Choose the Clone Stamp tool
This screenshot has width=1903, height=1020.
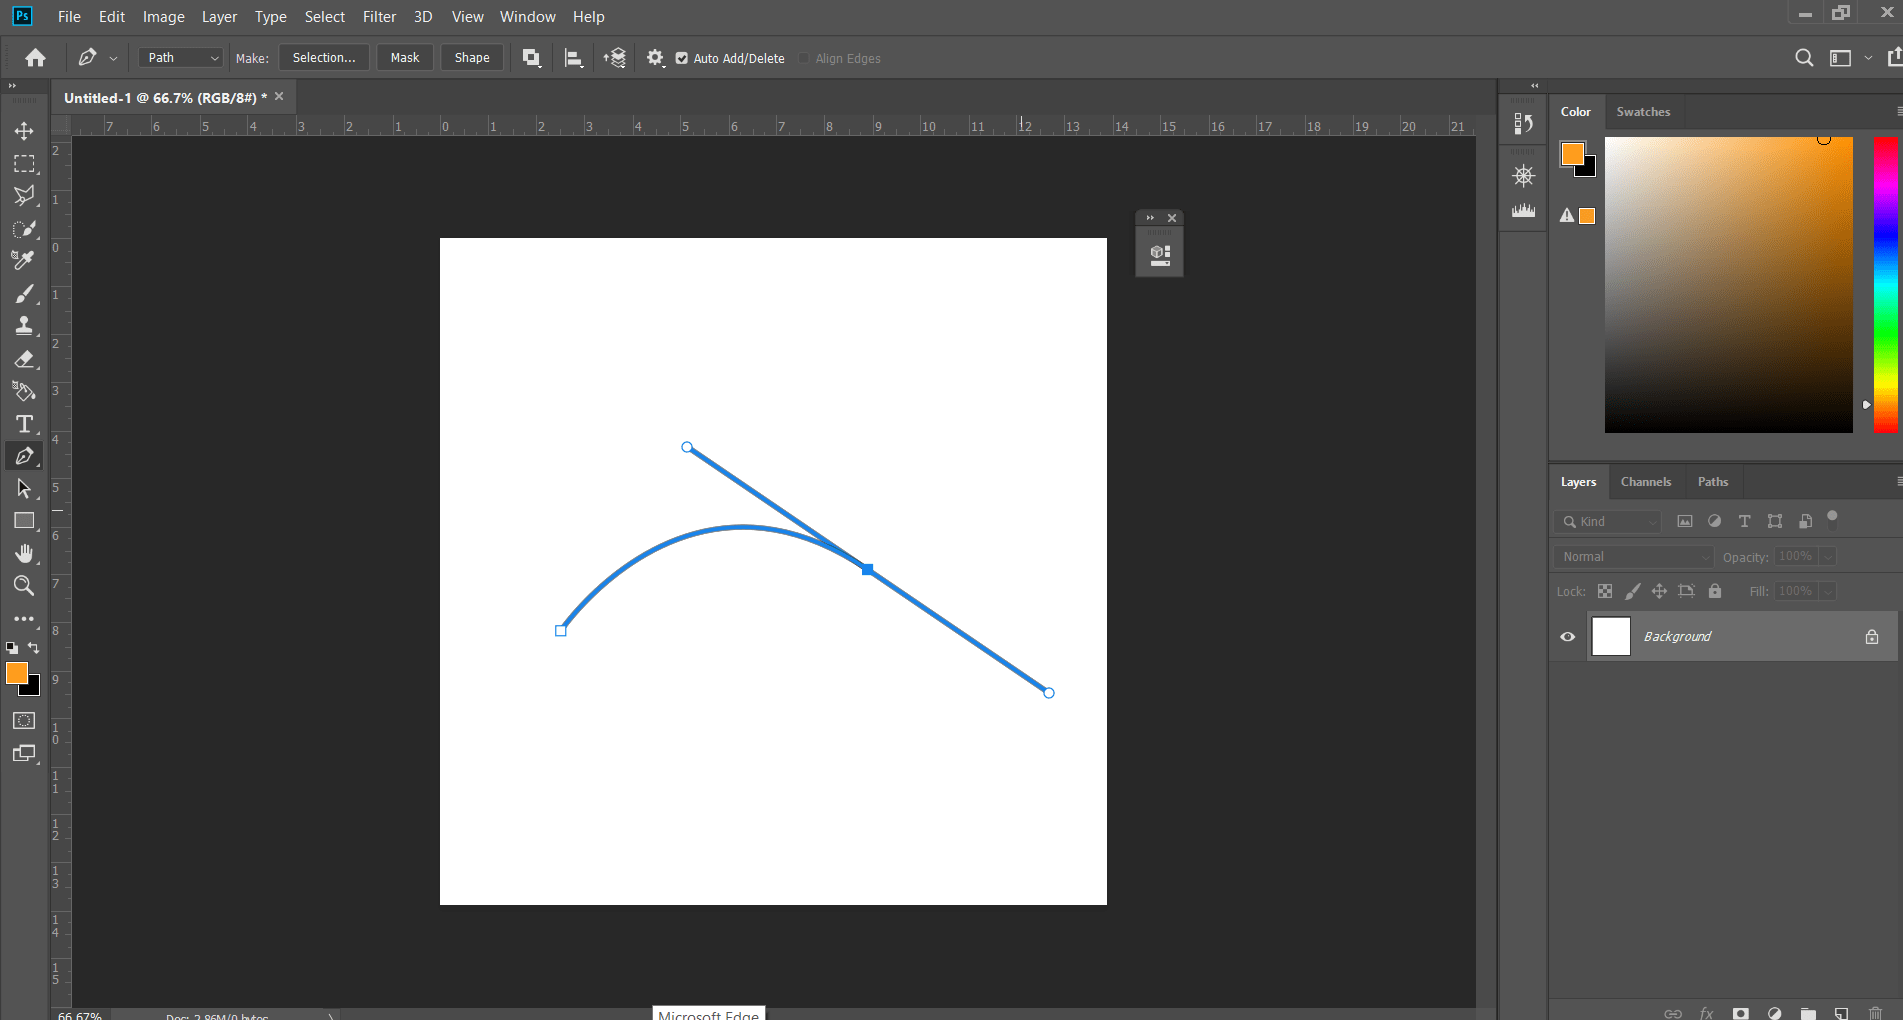coord(24,326)
